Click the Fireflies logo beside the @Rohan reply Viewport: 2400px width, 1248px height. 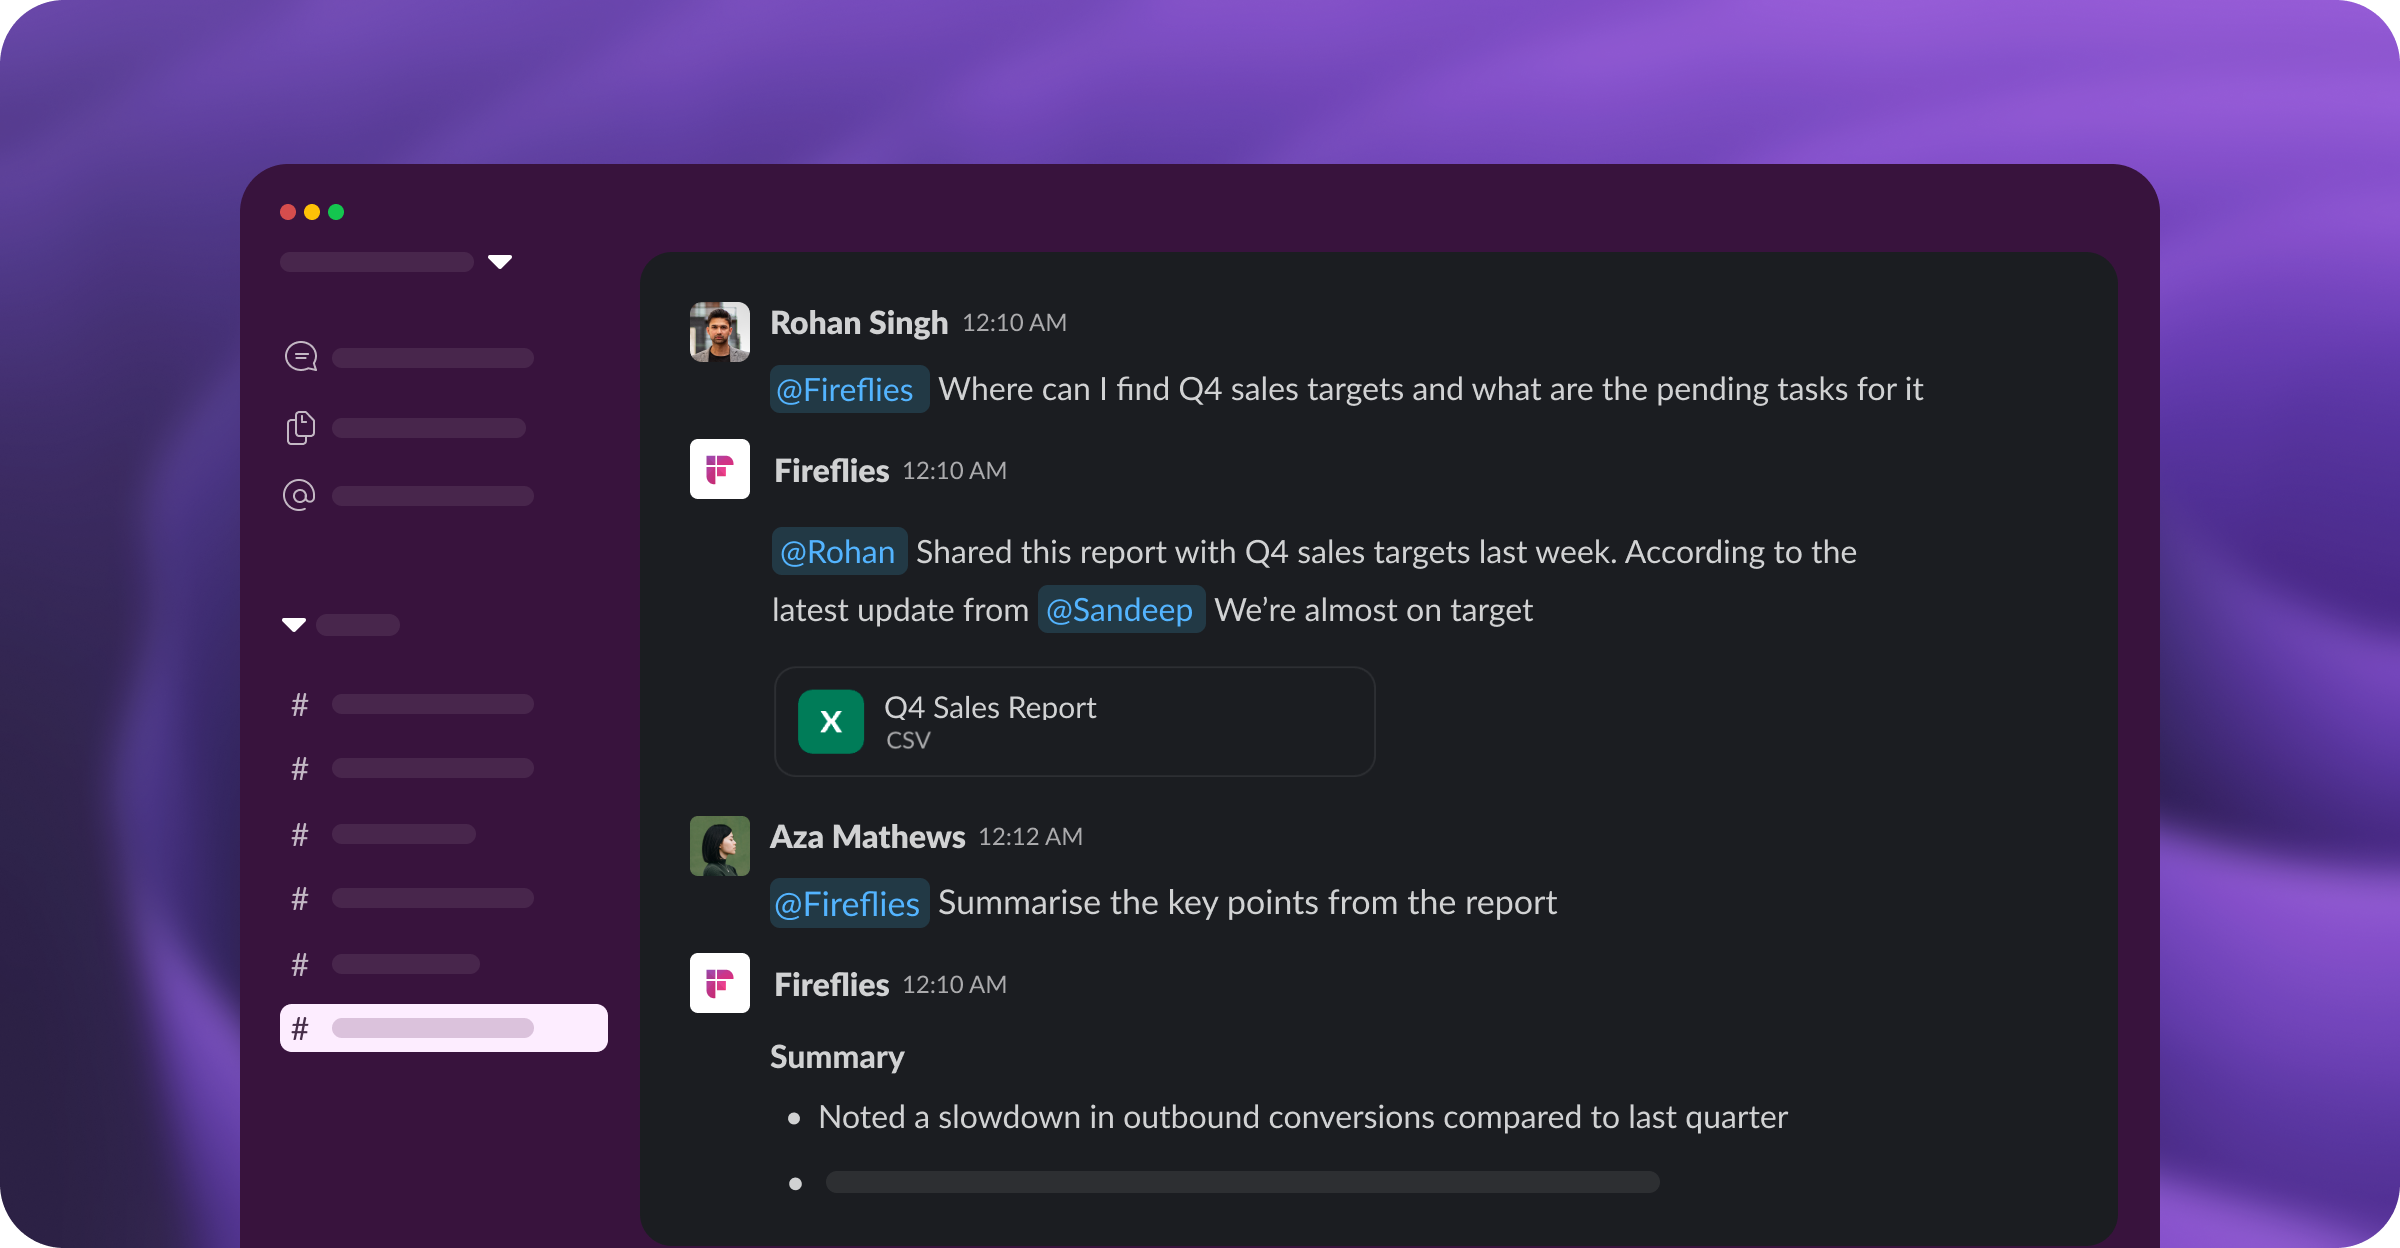[x=719, y=469]
